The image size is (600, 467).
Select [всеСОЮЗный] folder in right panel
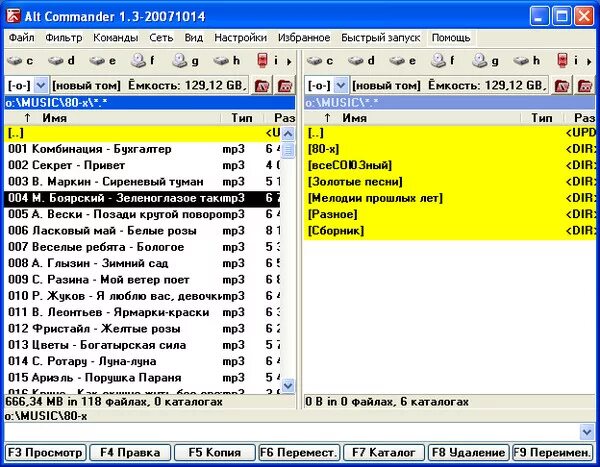pos(450,165)
